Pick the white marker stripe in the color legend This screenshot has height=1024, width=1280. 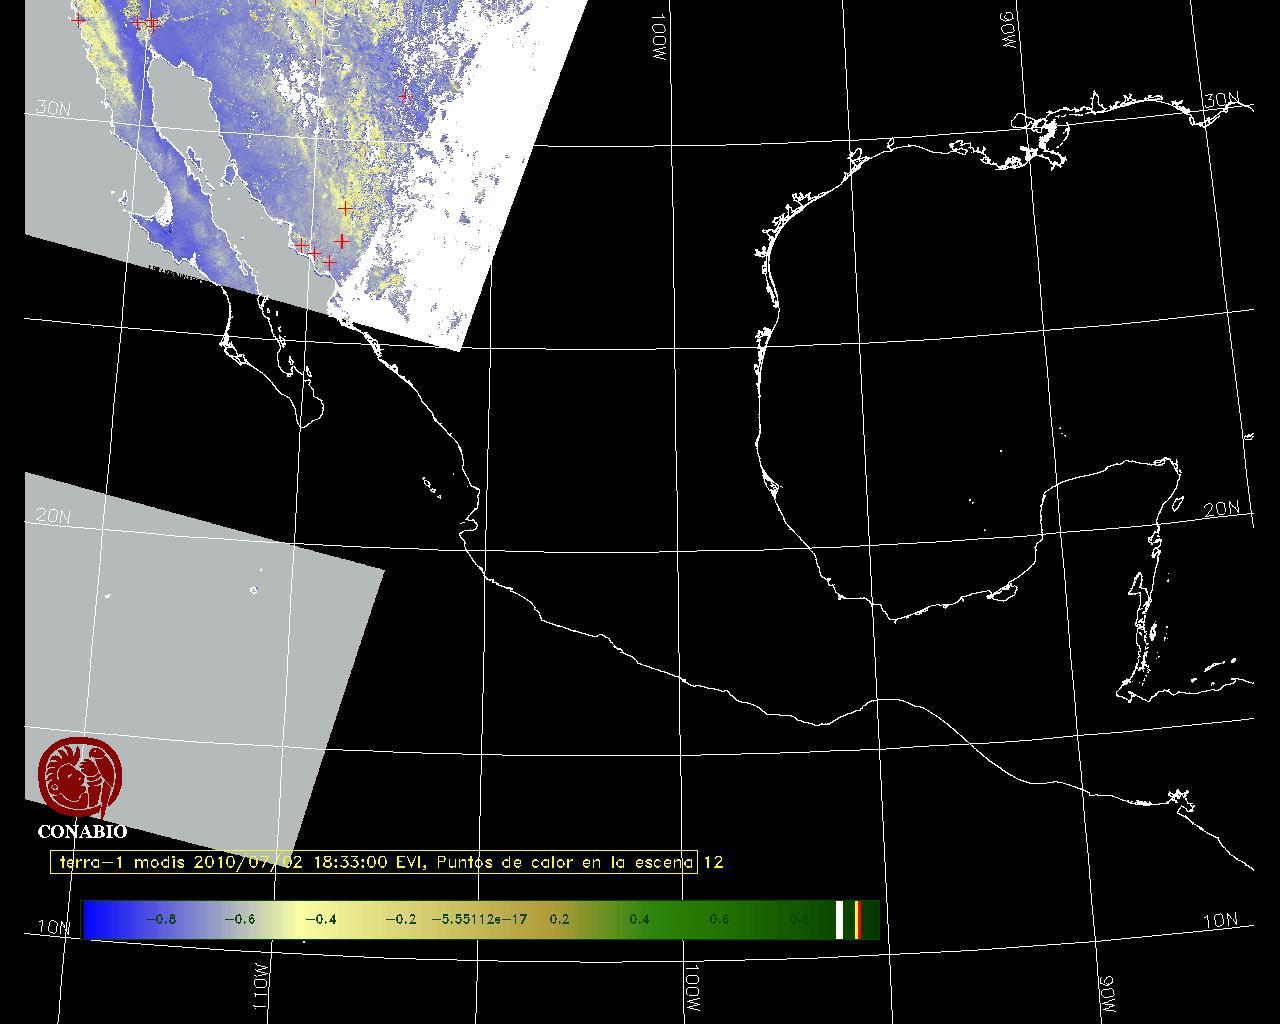pos(840,919)
